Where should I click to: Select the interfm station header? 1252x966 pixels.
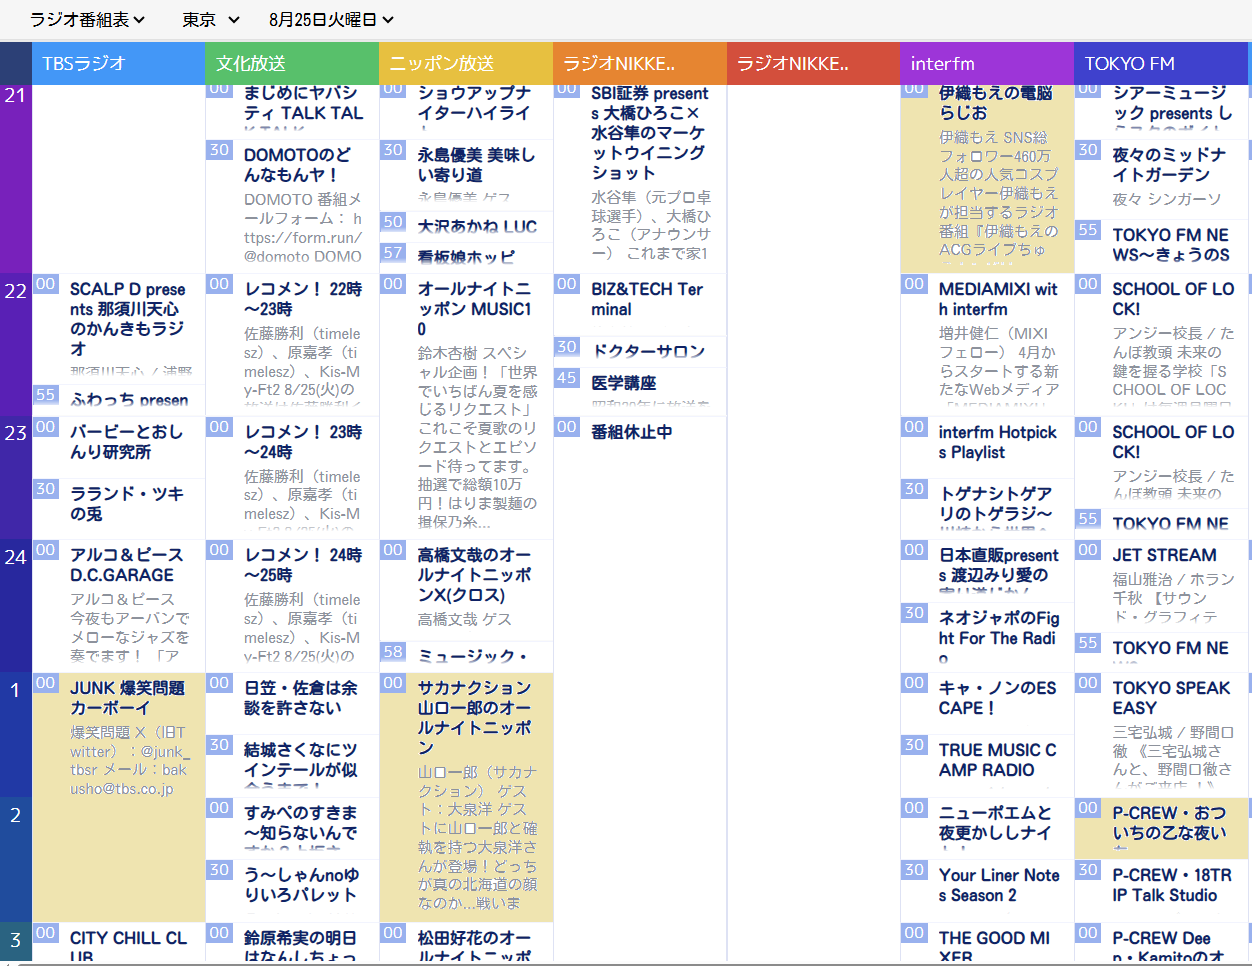987,64
